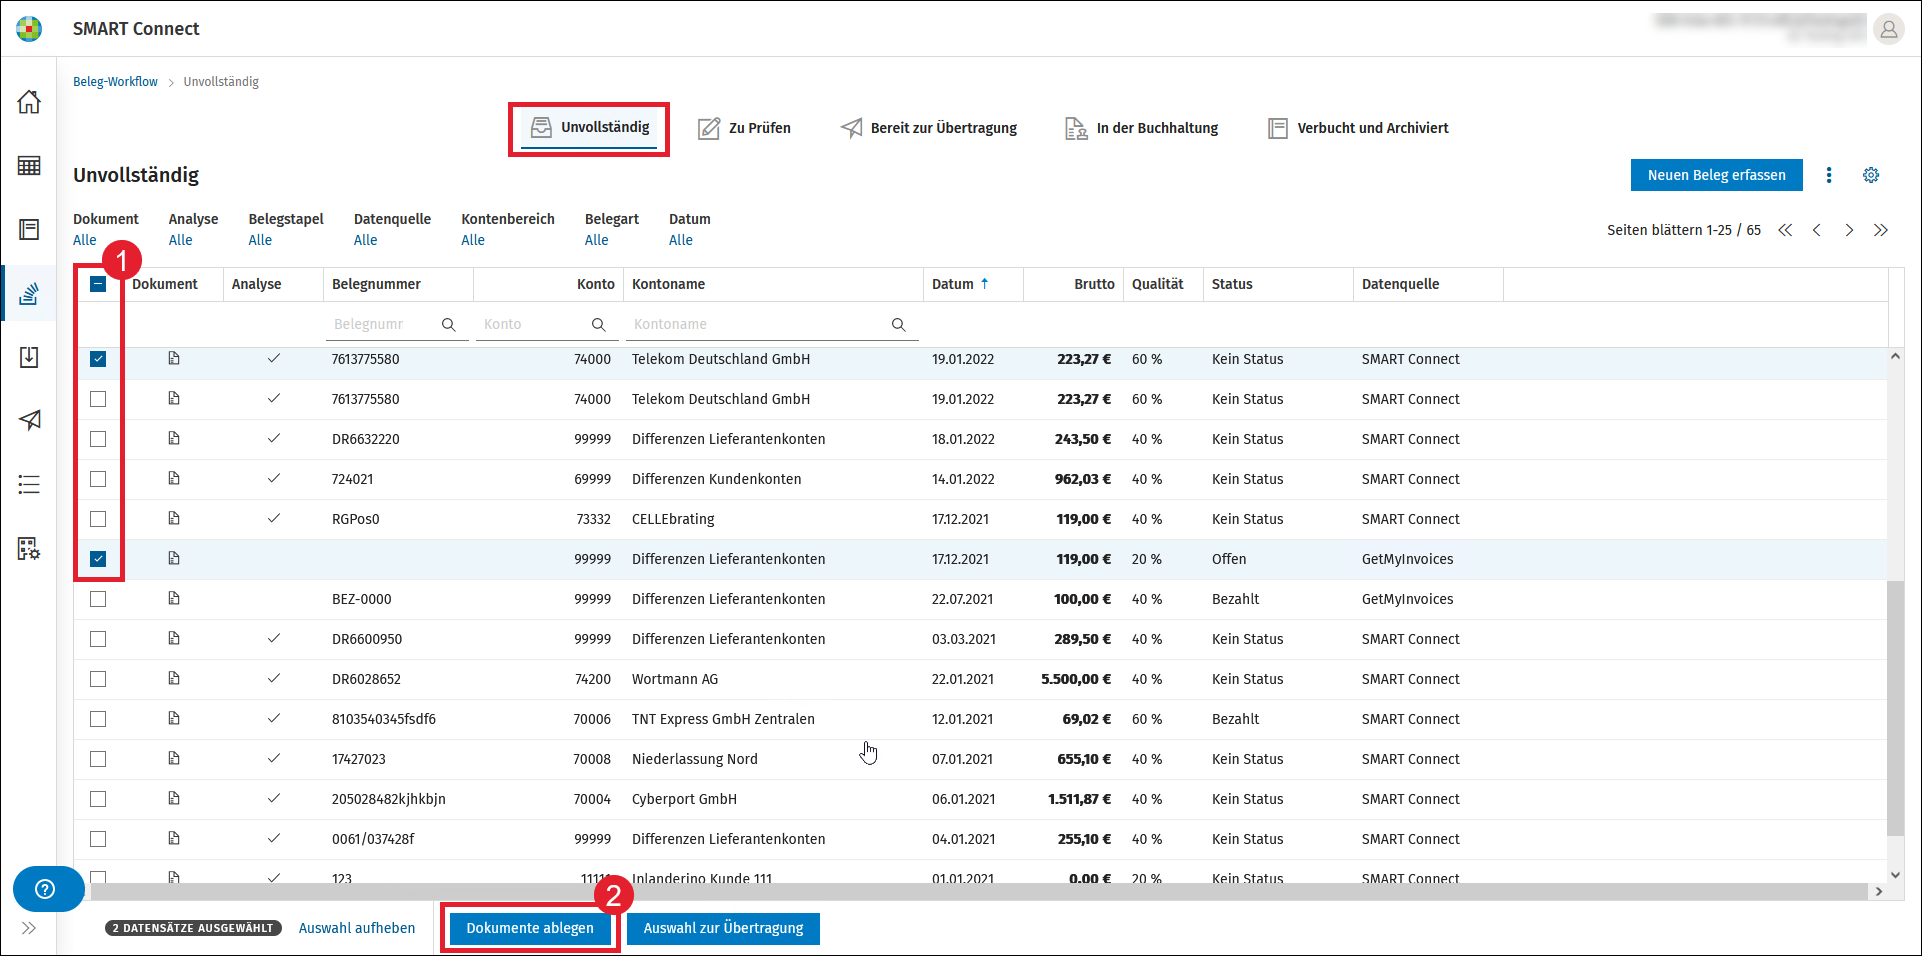Image resolution: width=1922 pixels, height=956 pixels.
Task: Click Auswahl zur Übertragung button
Action: click(723, 928)
